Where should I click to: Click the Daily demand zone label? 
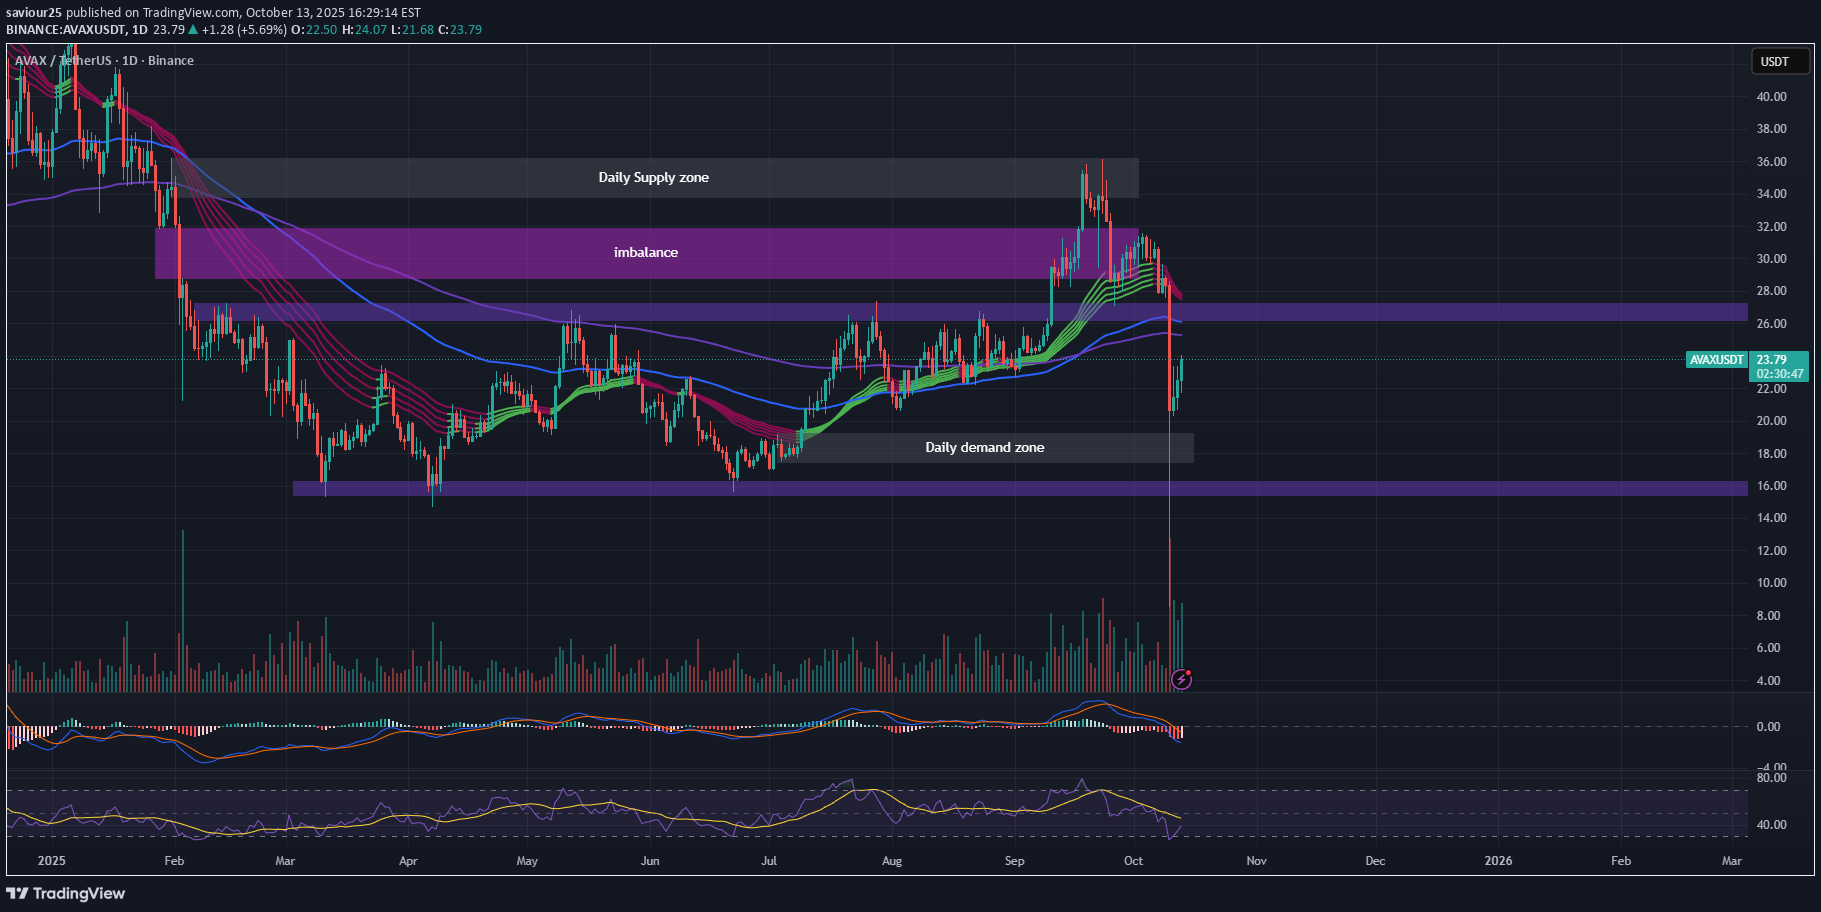tap(984, 448)
